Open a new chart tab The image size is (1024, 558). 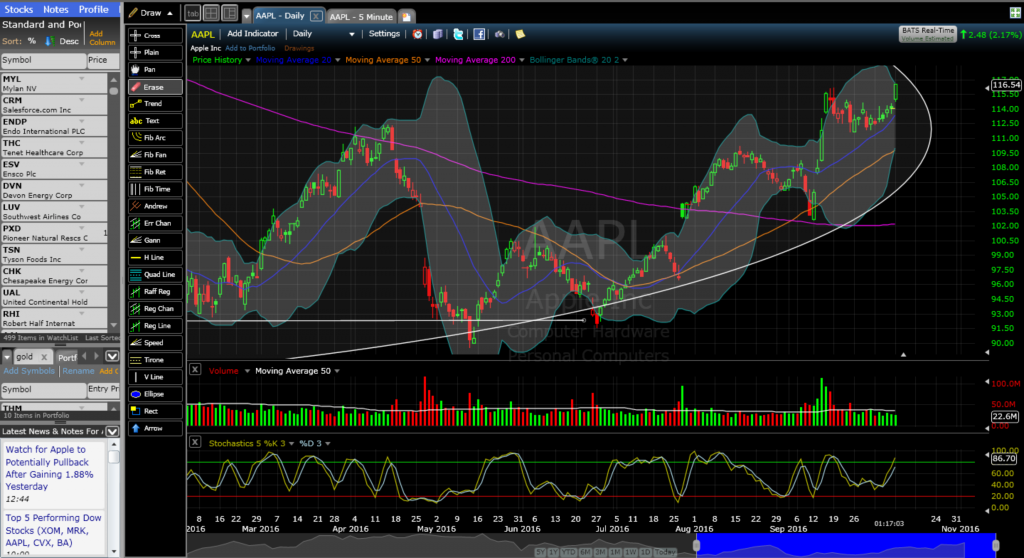coord(406,16)
